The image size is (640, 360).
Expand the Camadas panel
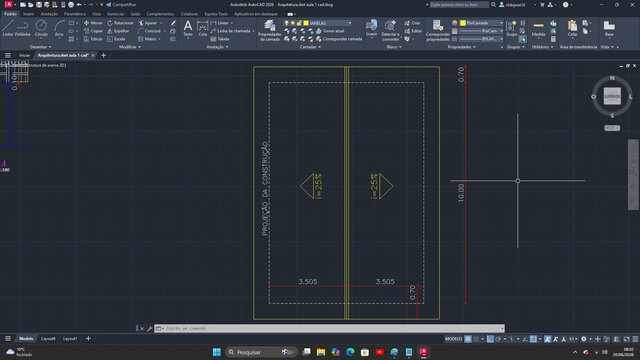(x=310, y=47)
